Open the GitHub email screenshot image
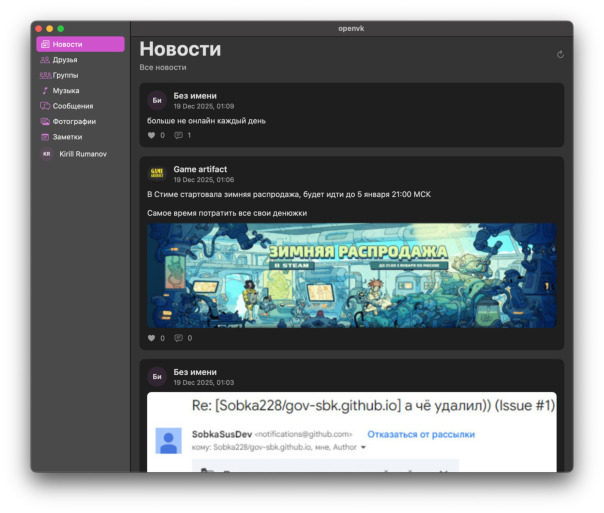The width and height of the screenshot is (604, 513). tap(352, 432)
